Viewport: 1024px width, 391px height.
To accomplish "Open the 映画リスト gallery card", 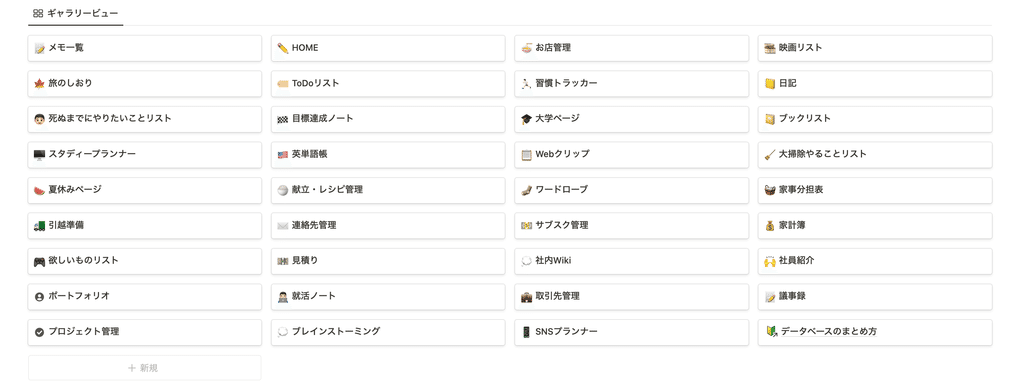I will 875,48.
